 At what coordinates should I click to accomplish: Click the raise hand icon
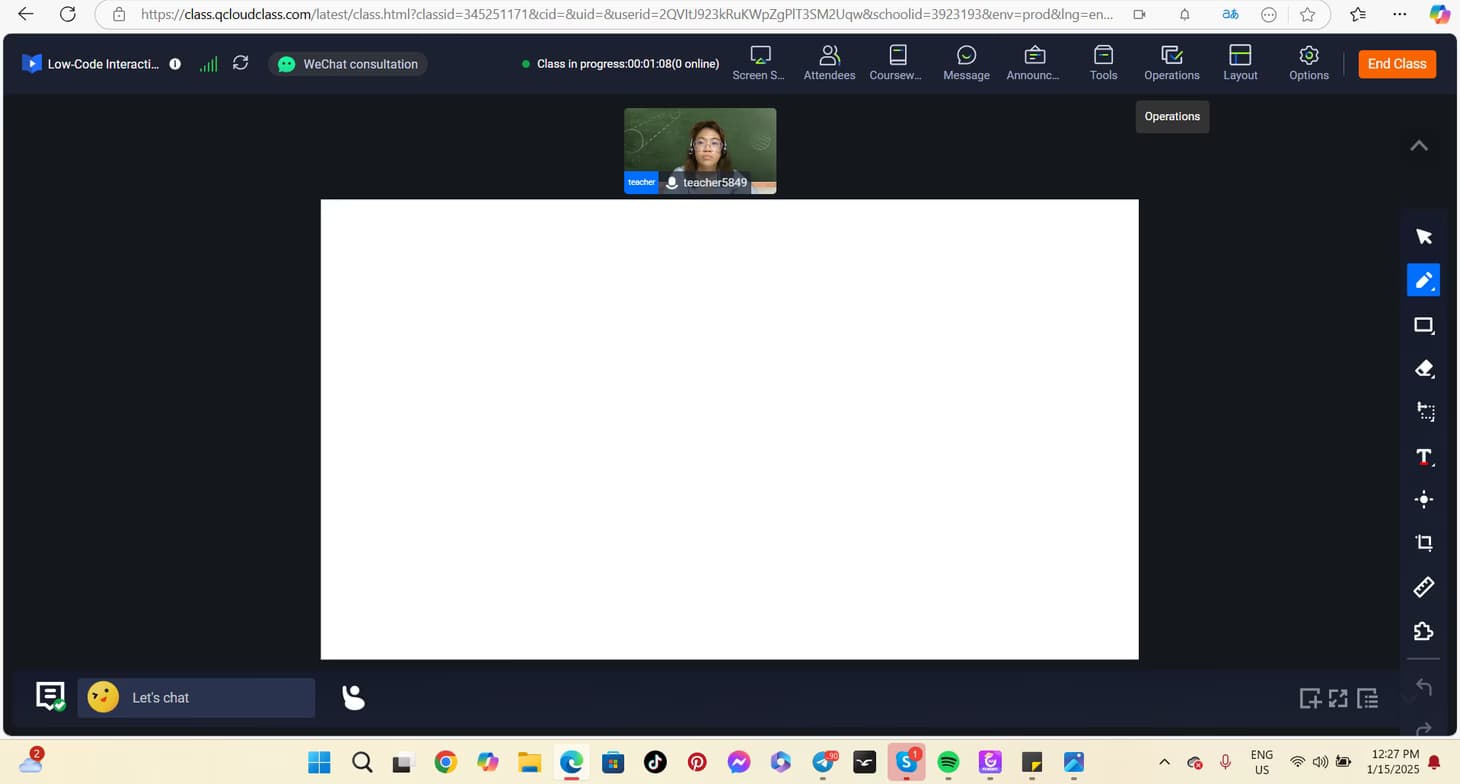pos(353,697)
